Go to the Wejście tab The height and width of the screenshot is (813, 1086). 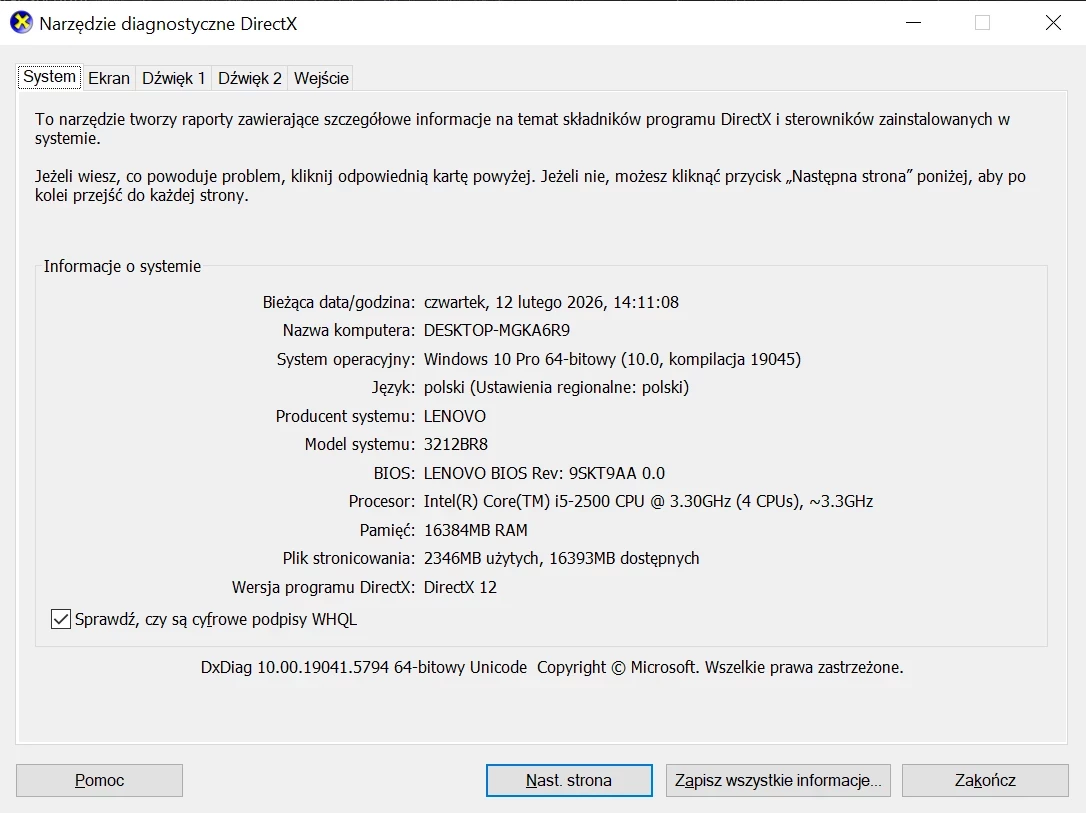[321, 78]
